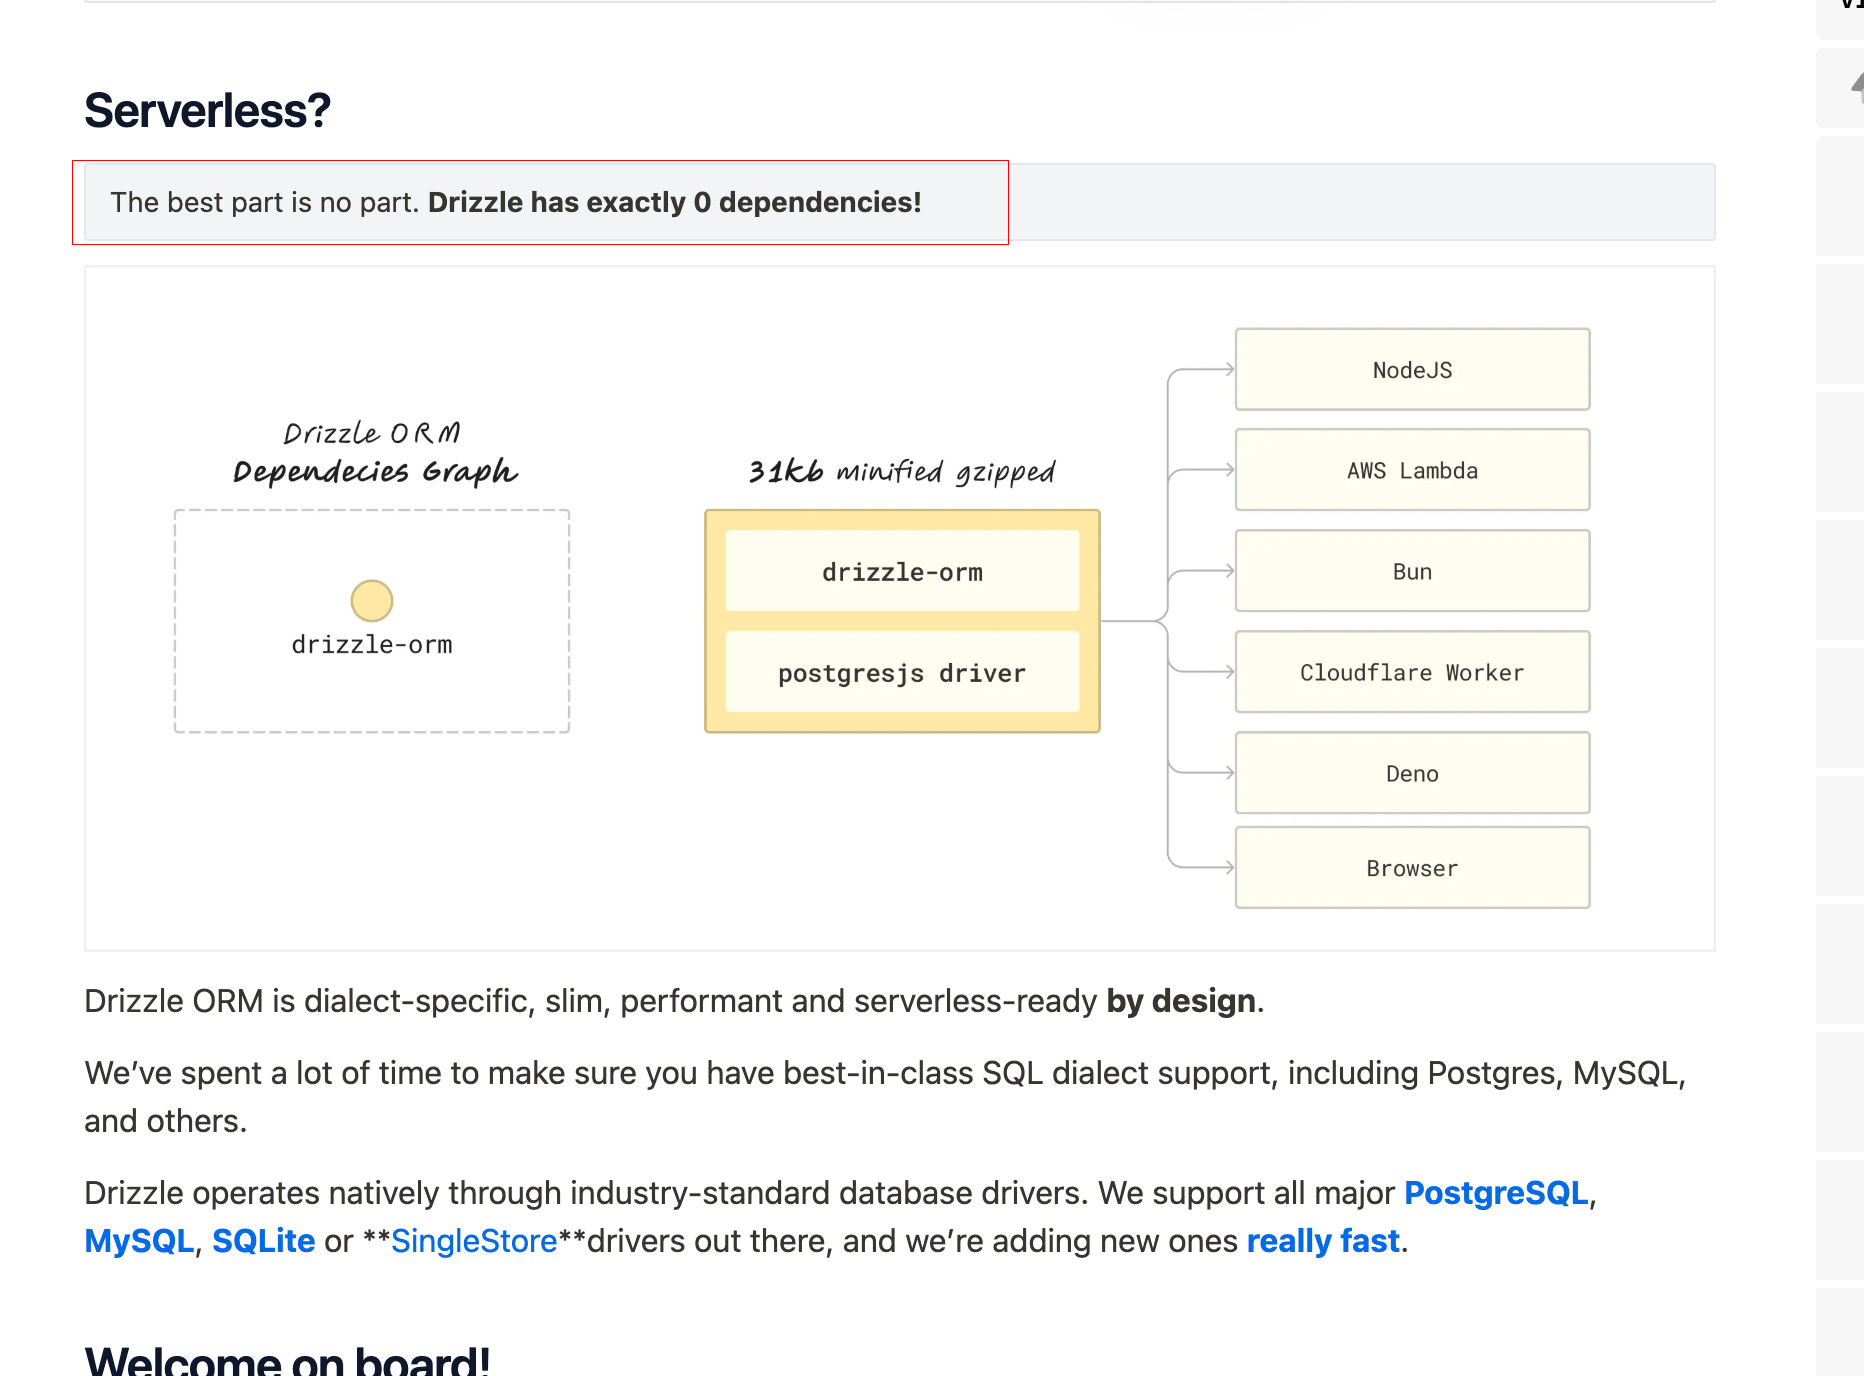1864x1376 pixels.
Task: Click the drizzle-orm box in yellow bundle
Action: click(x=902, y=572)
